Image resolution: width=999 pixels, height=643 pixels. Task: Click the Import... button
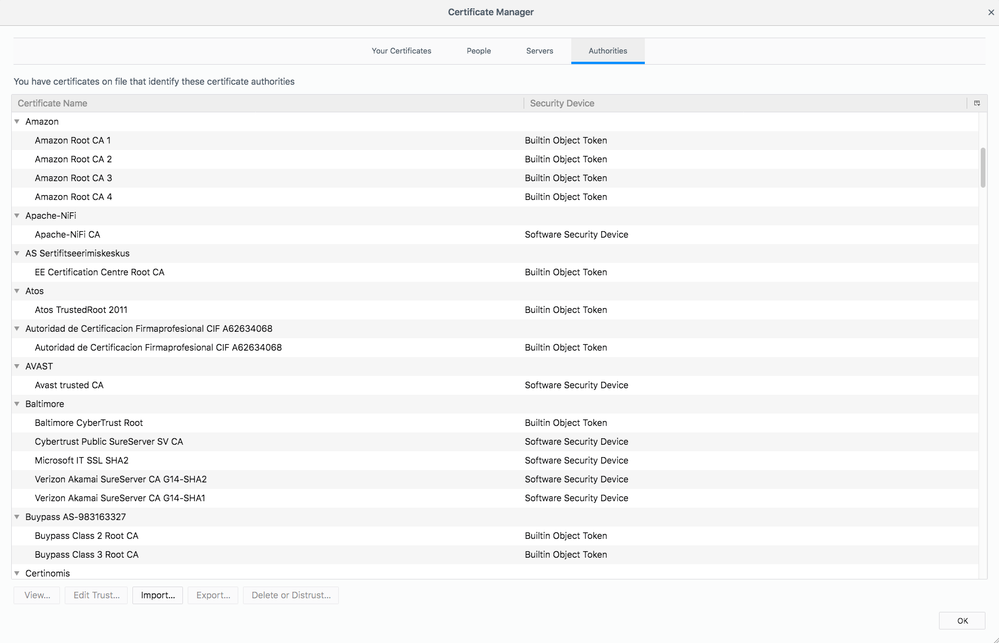[x=158, y=595]
